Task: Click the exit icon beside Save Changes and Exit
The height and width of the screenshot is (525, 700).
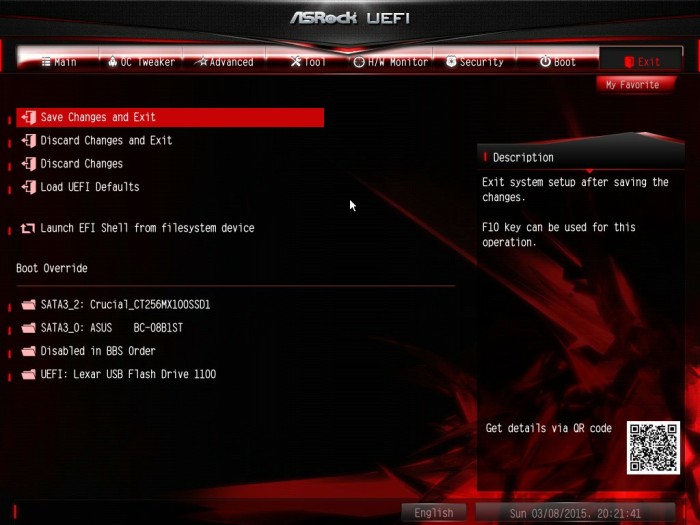Action: 29,117
